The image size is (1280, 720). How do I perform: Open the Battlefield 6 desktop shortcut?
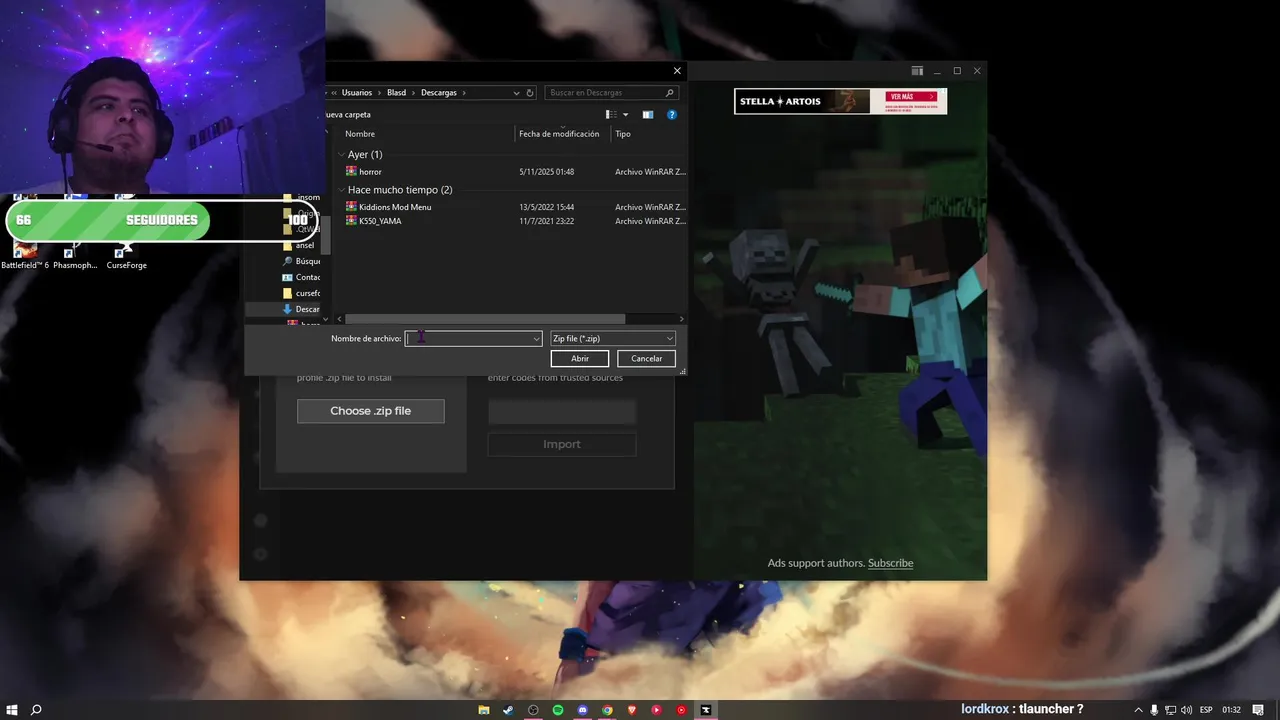coord(24,254)
